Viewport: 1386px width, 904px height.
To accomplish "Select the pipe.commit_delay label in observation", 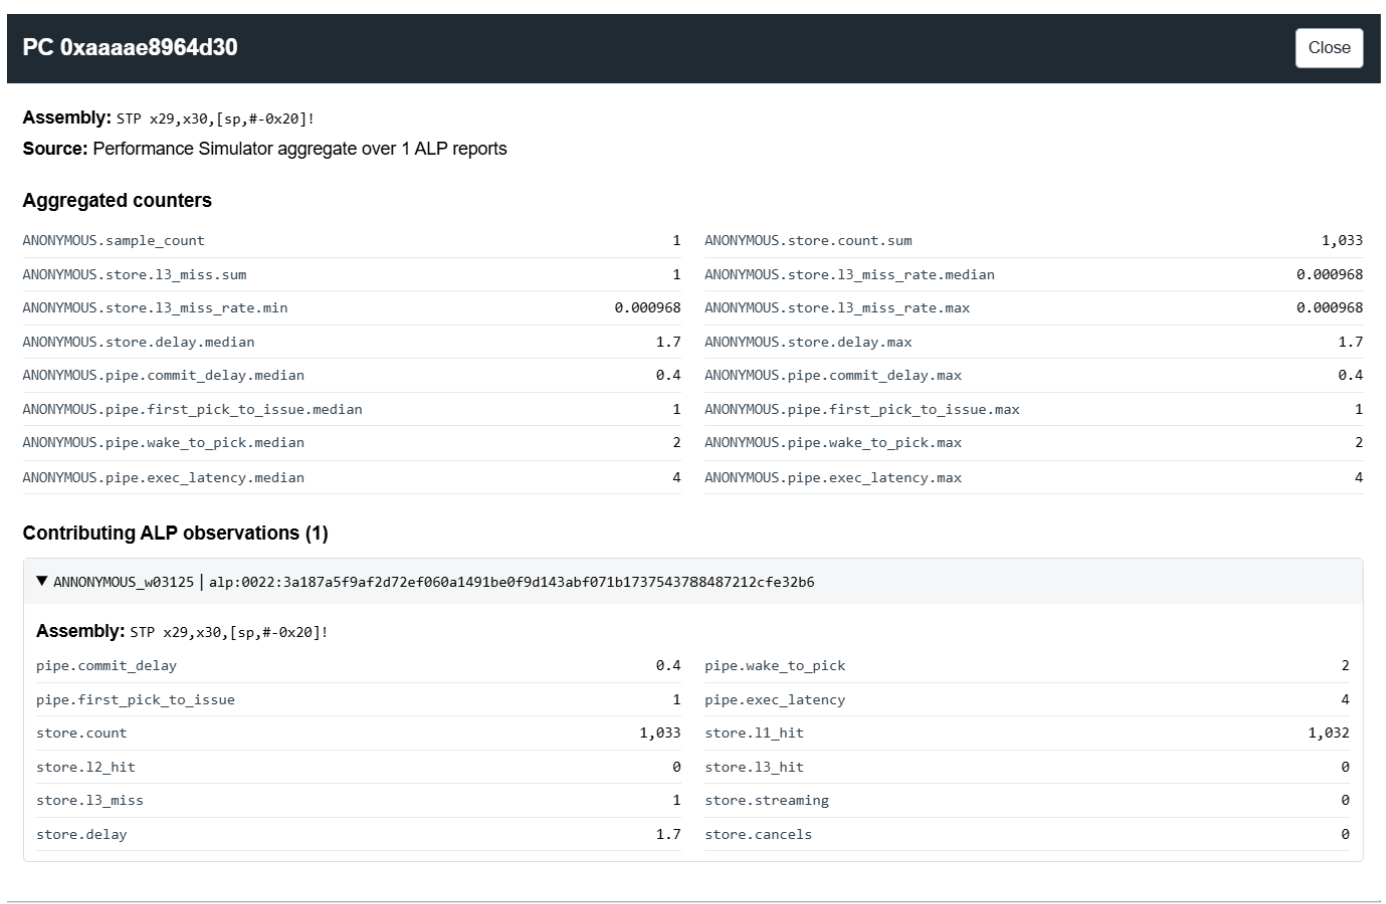I will [106, 666].
